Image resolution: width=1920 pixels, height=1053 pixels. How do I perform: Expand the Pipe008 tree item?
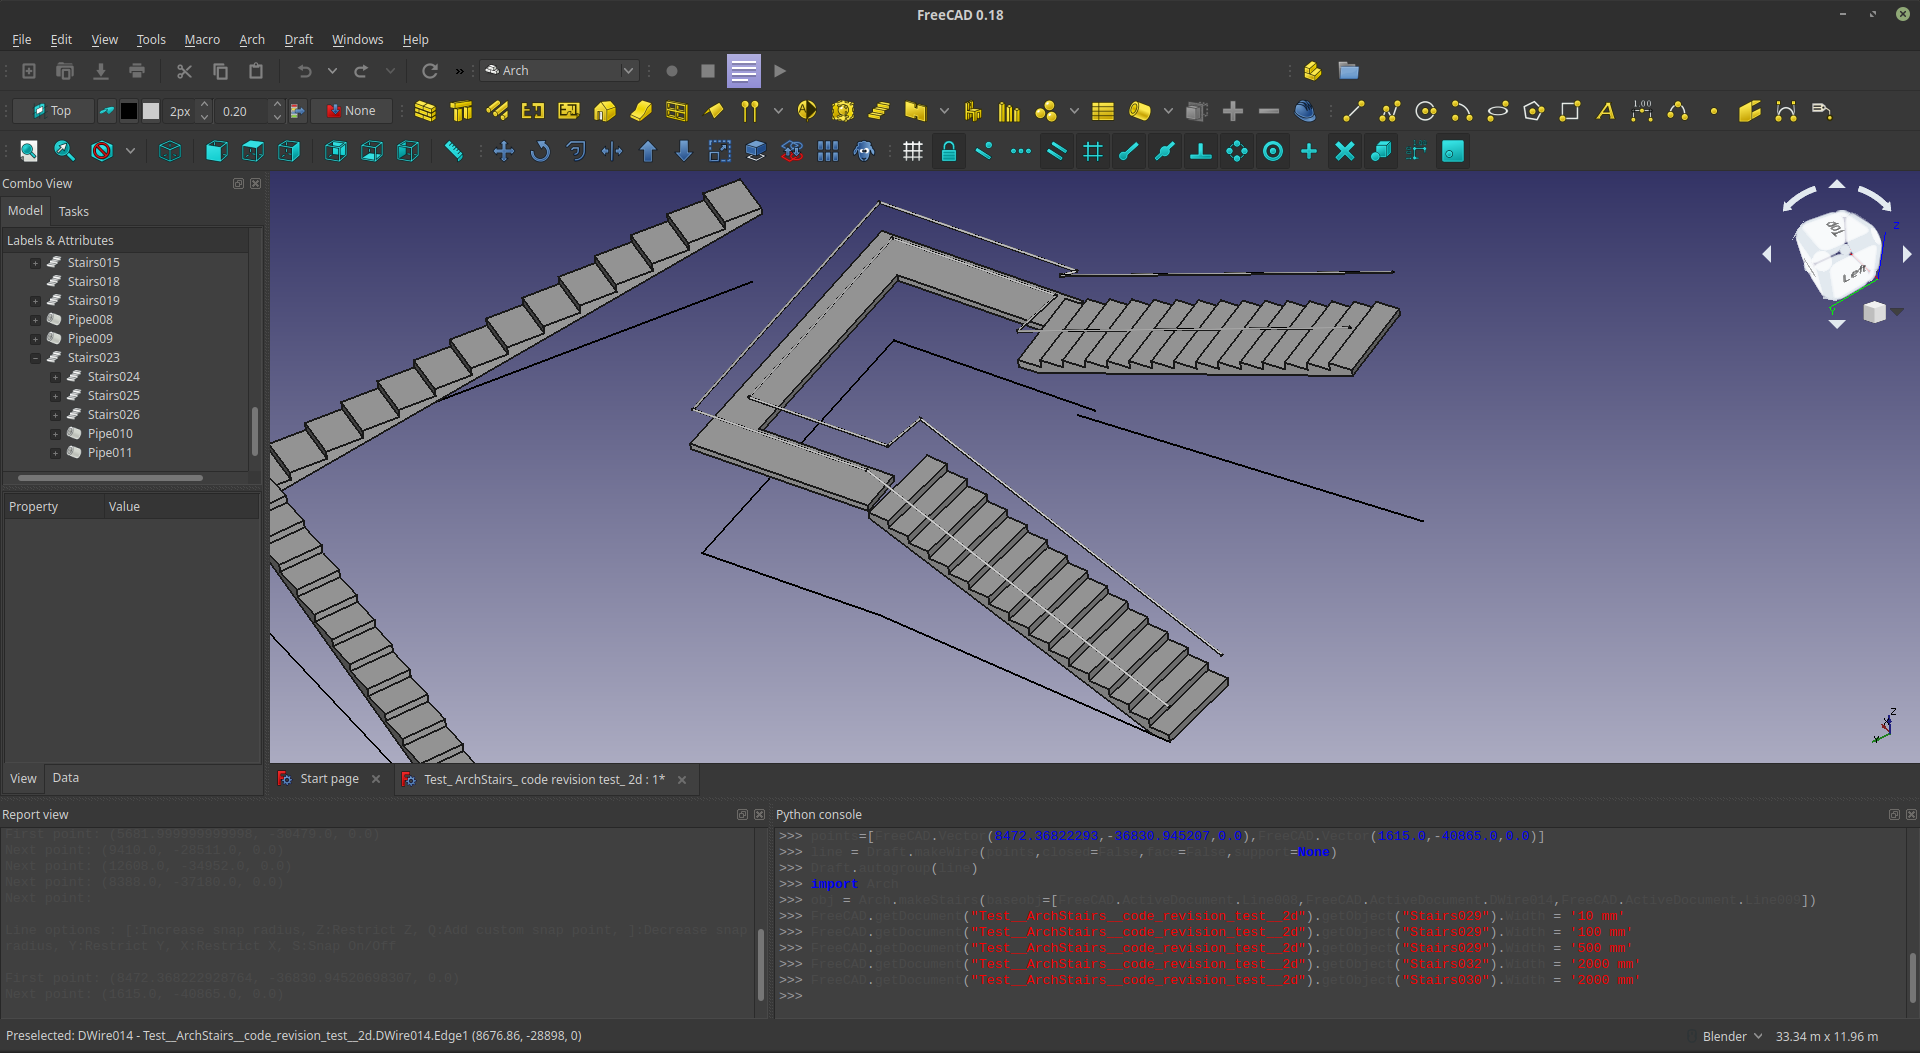coord(35,320)
